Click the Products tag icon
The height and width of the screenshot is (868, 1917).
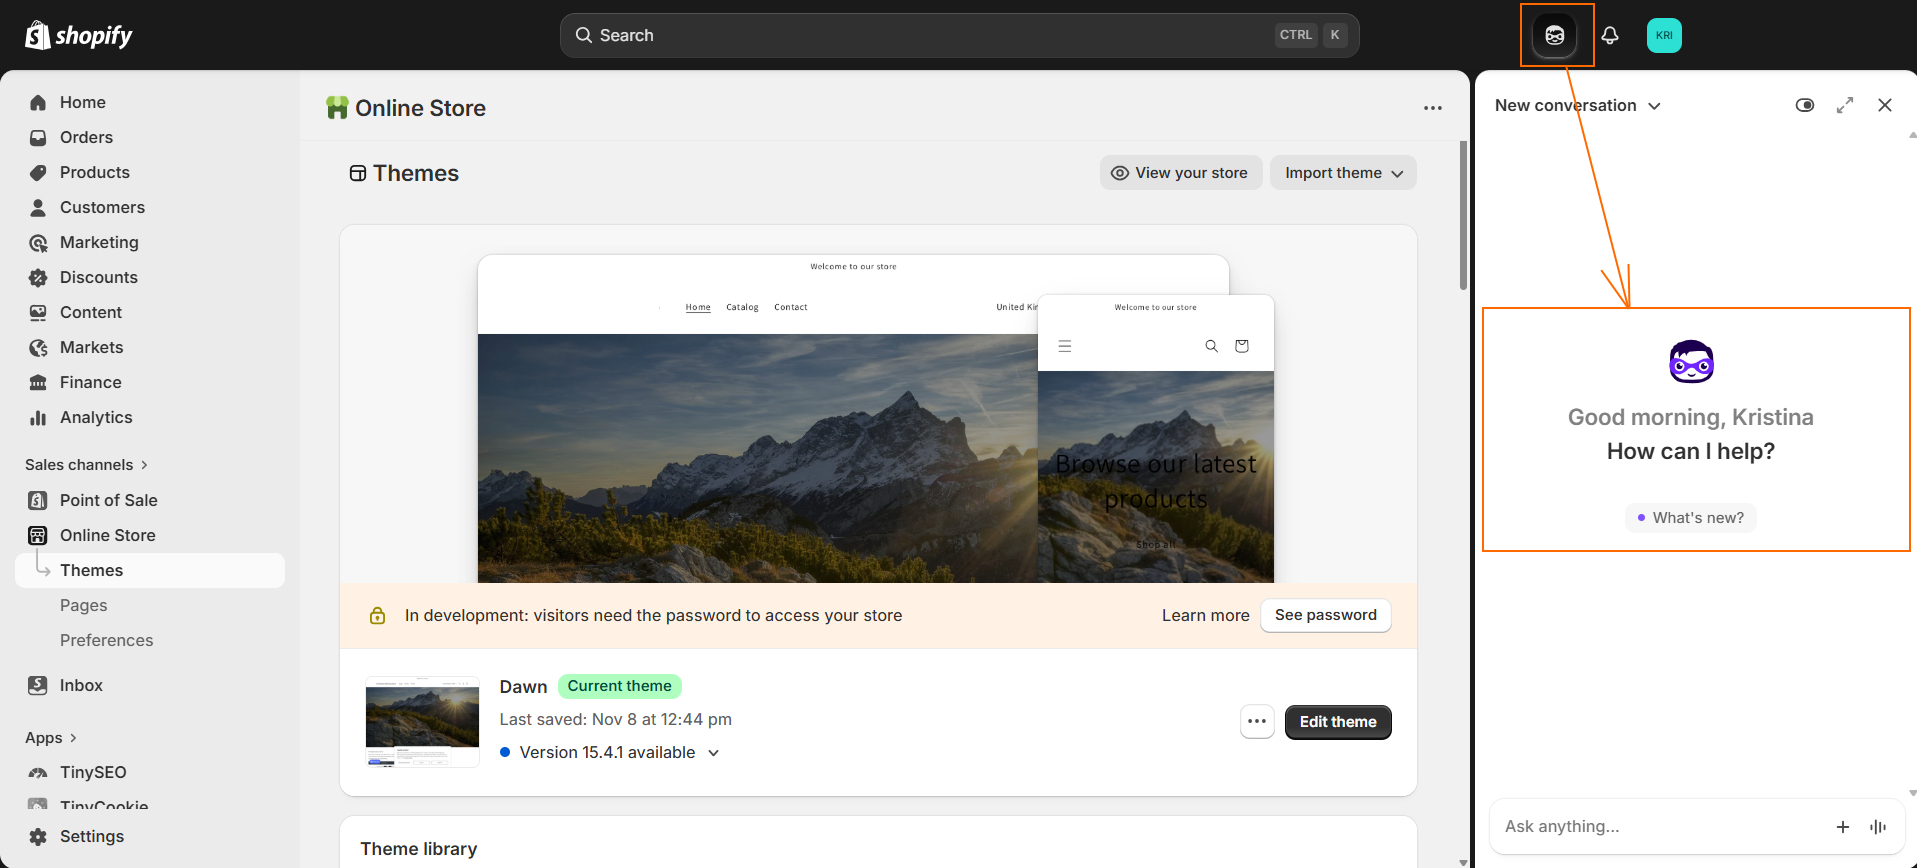[x=38, y=172]
